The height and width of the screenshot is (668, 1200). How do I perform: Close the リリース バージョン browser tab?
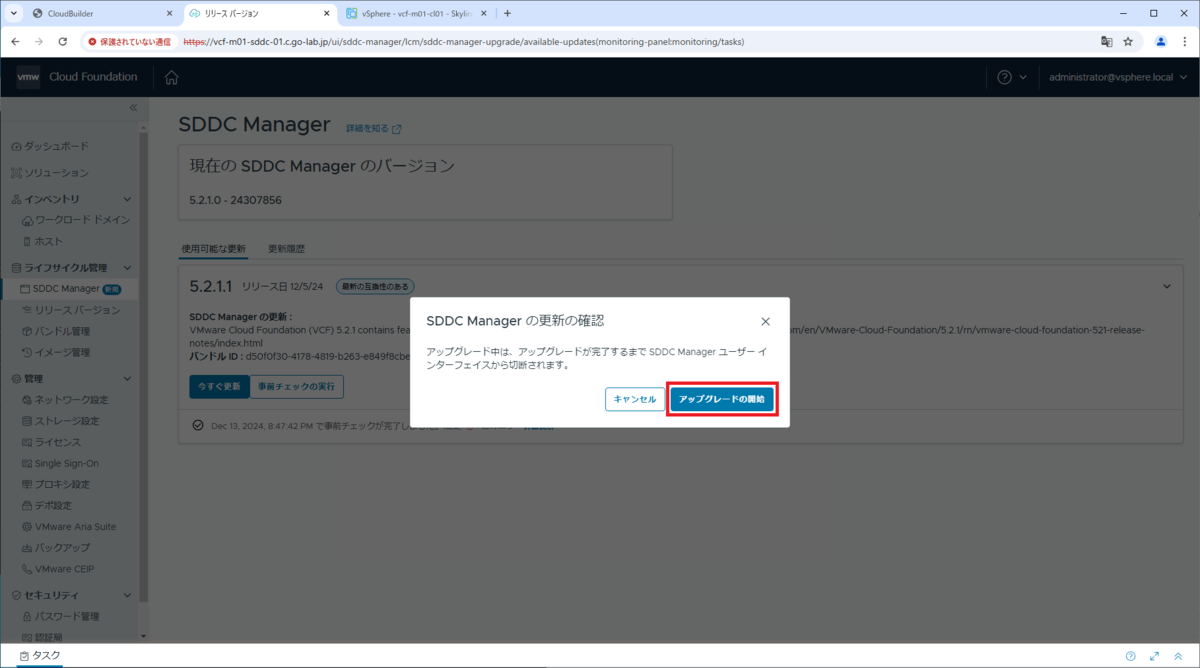click(325, 13)
